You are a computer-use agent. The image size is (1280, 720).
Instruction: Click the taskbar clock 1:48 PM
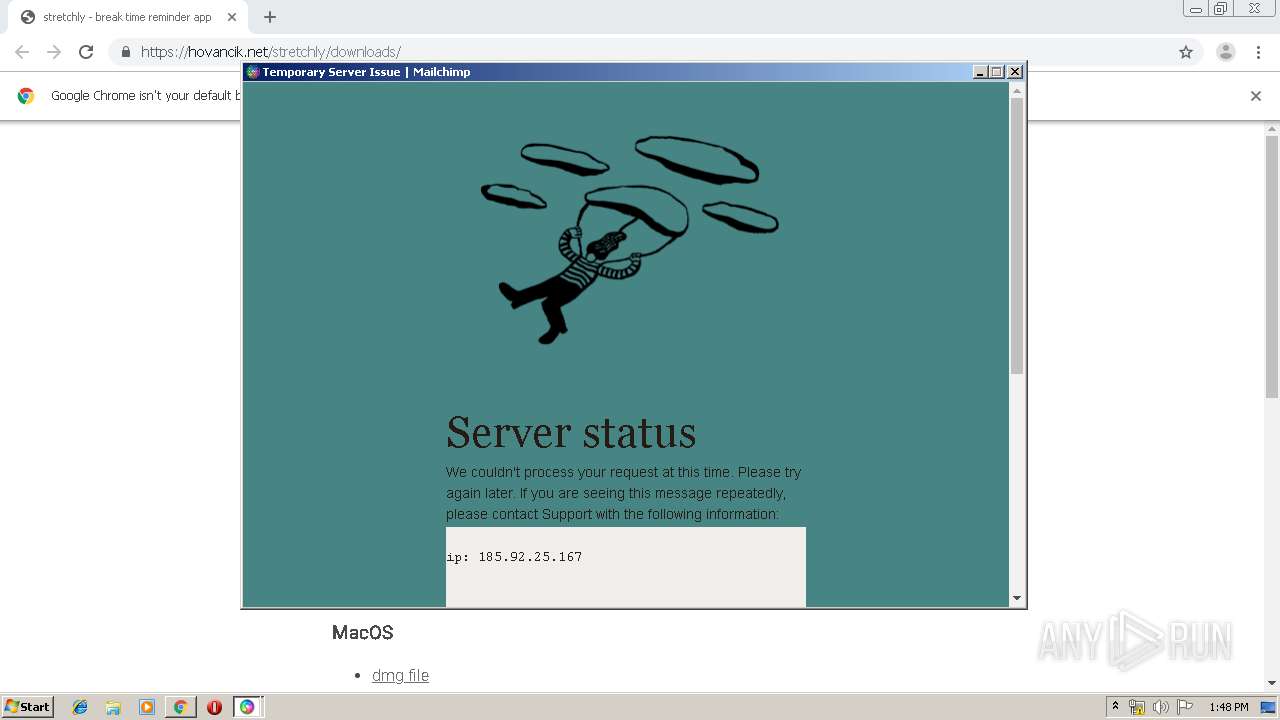(1228, 707)
